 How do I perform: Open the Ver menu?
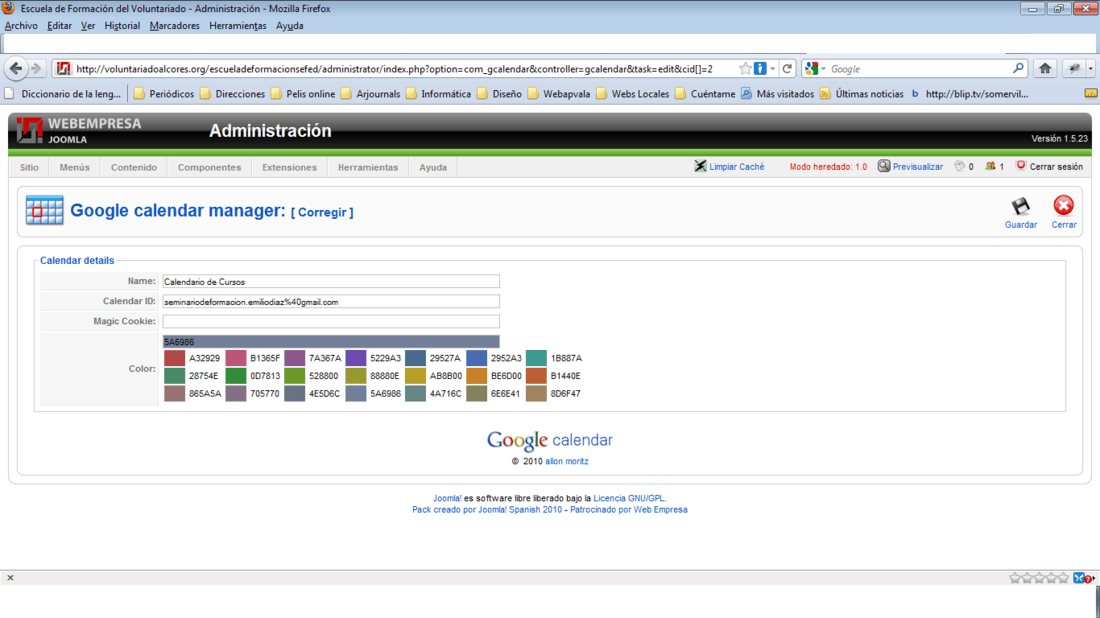pyautogui.click(x=88, y=25)
